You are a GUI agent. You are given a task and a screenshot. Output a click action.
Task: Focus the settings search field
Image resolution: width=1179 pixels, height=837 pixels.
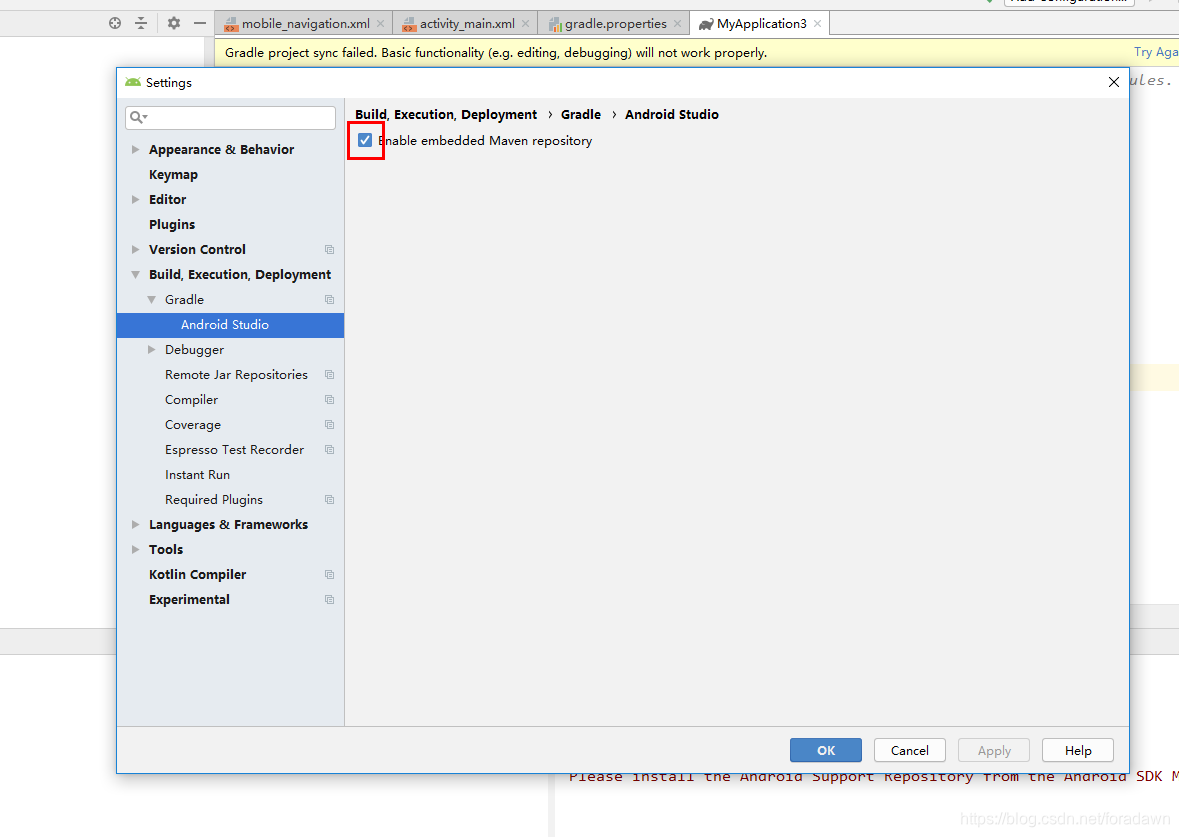tap(230, 117)
